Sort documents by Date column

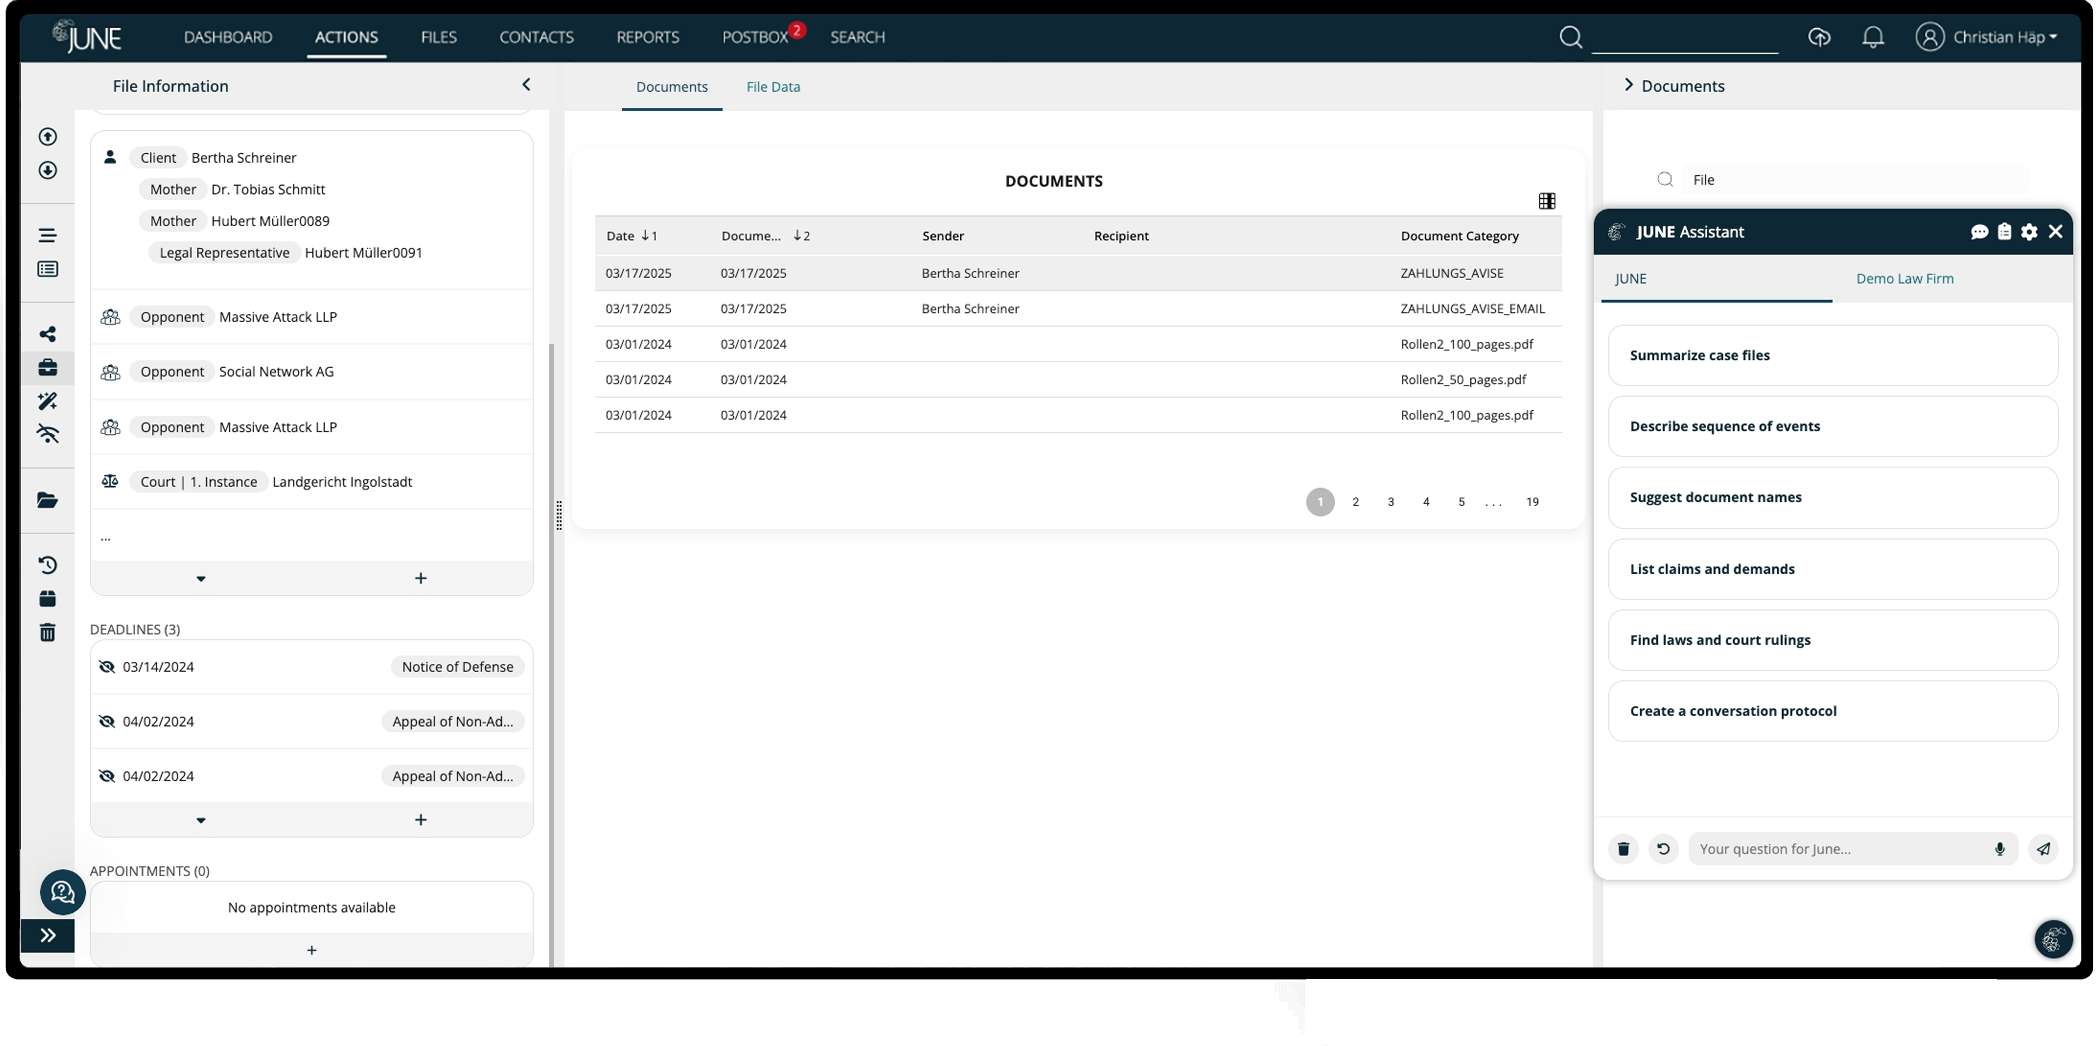[631, 236]
